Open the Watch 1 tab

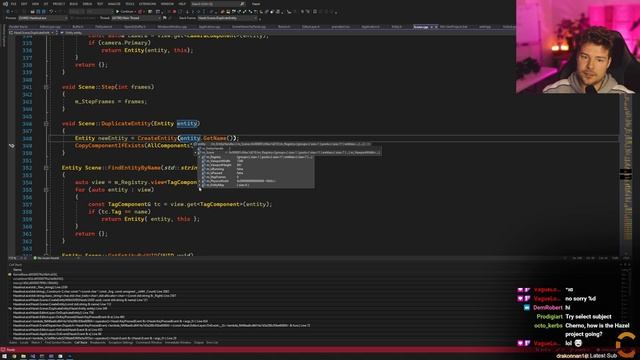[36, 342]
